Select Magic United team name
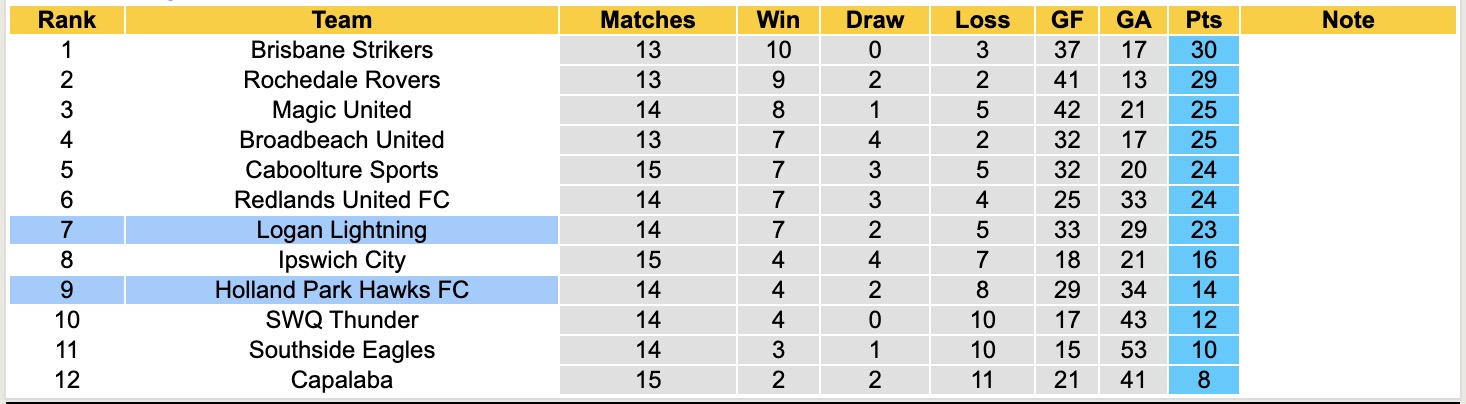The image size is (1466, 404). tap(341, 110)
